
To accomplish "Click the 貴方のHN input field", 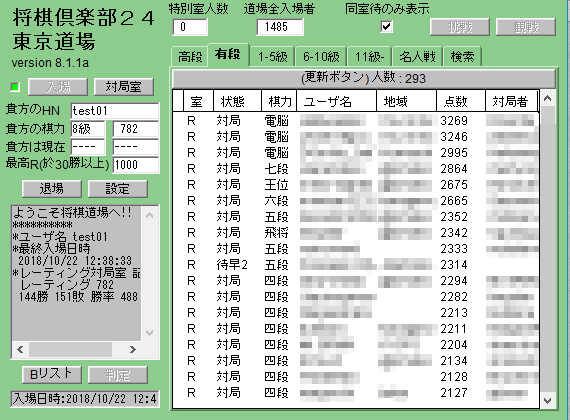I will click(x=115, y=111).
